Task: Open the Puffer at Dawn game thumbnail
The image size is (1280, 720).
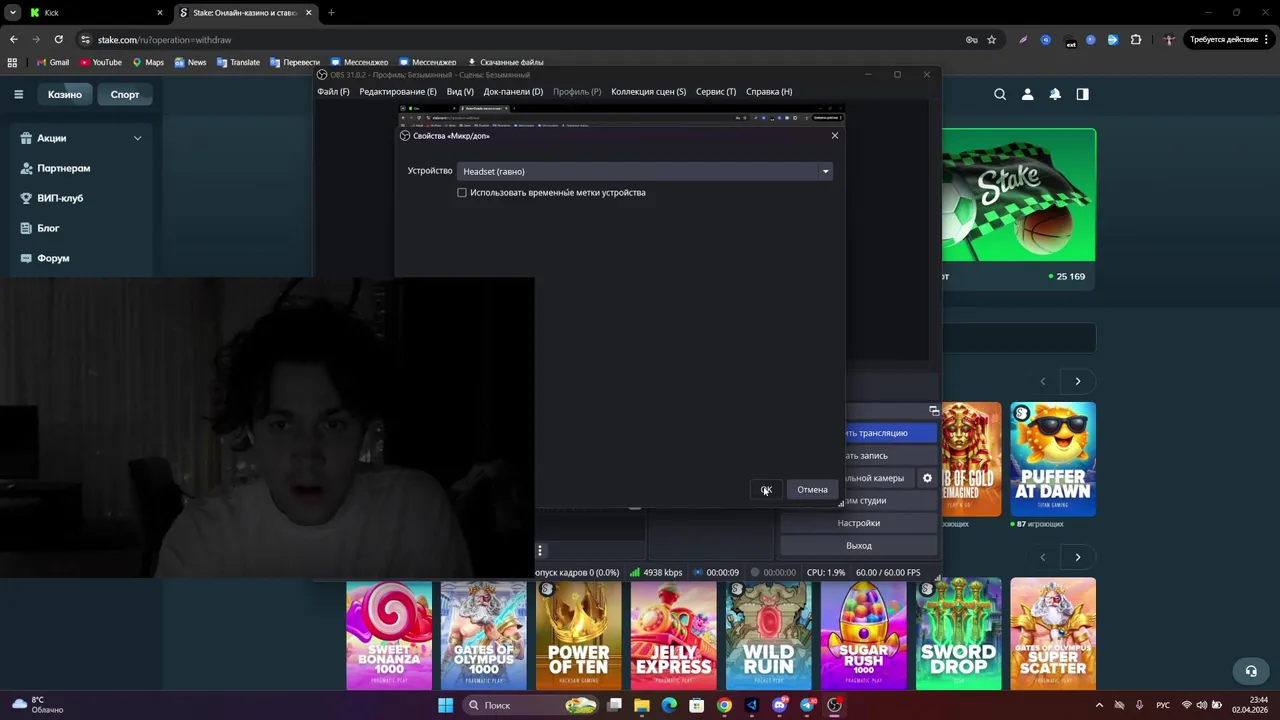Action: (x=1053, y=459)
